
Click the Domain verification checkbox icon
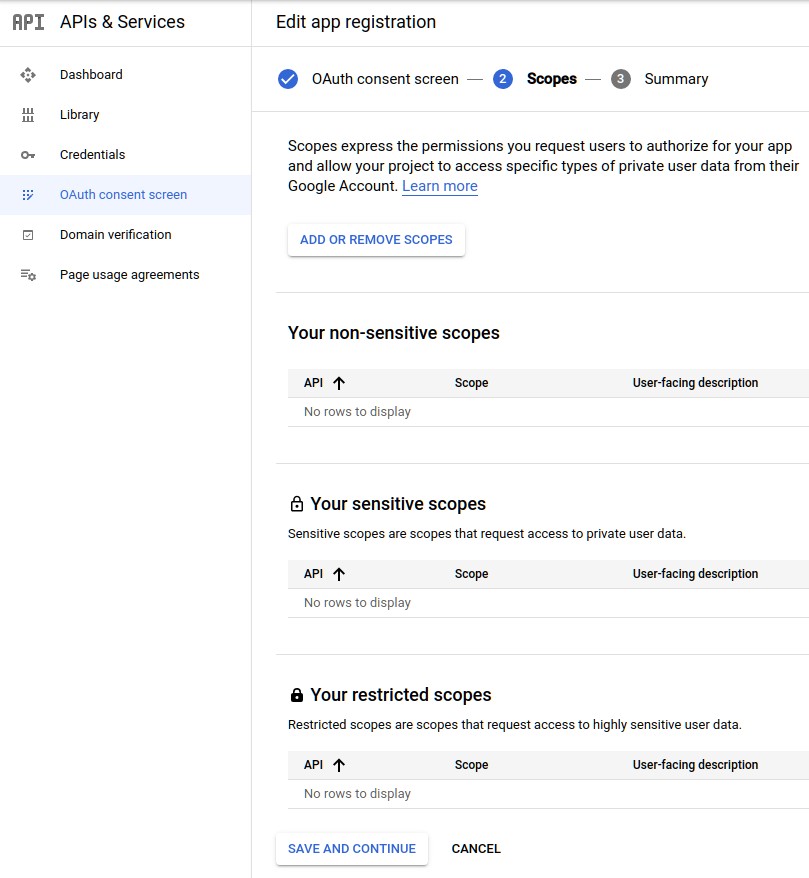(x=28, y=235)
